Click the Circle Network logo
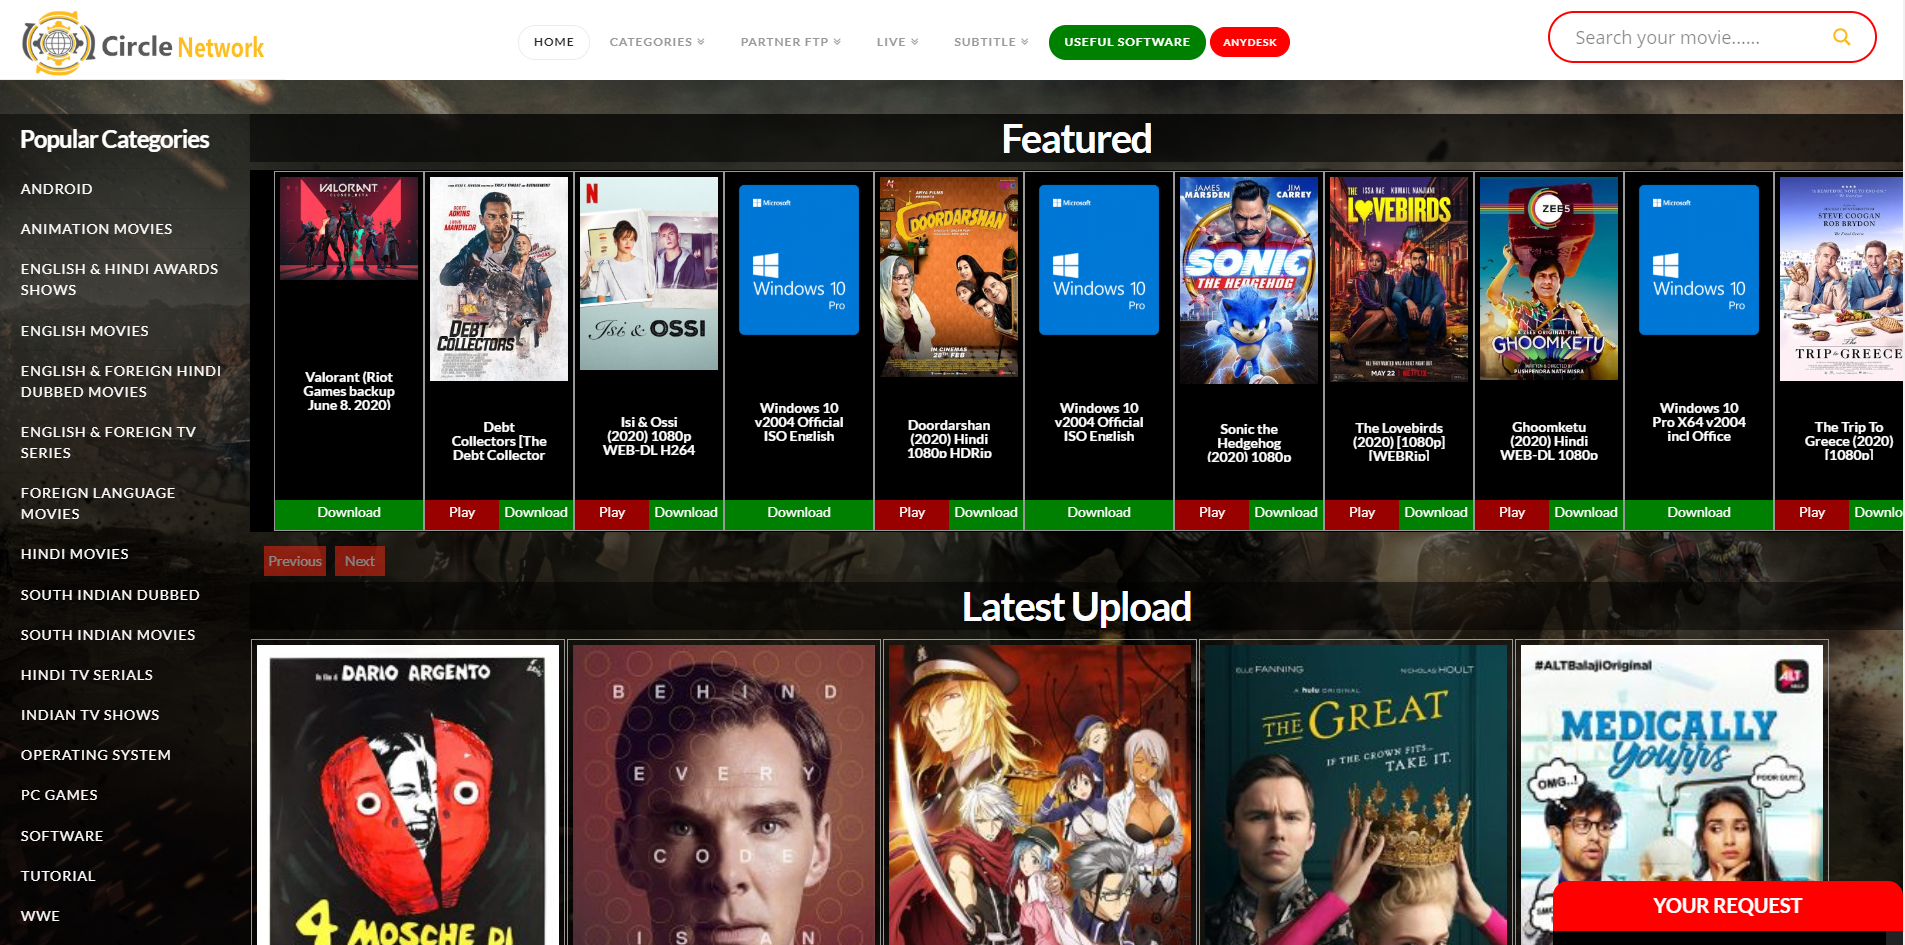 [143, 43]
